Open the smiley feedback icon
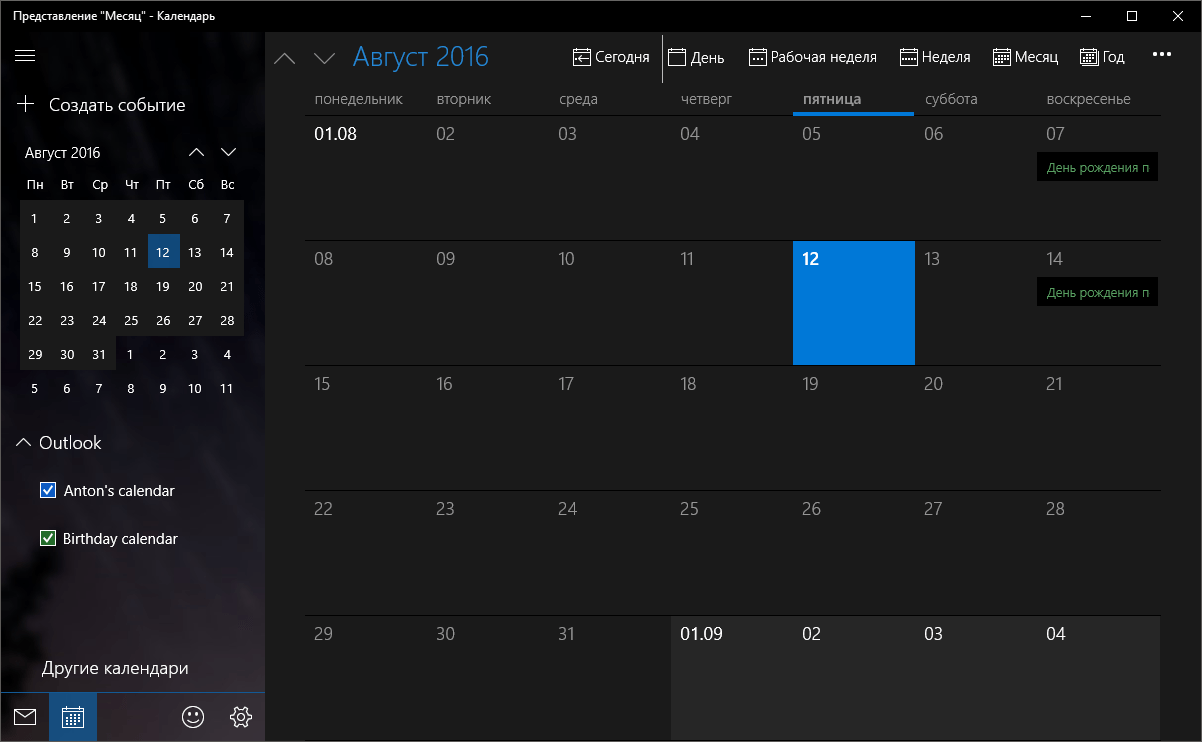1202x742 pixels. (x=193, y=717)
